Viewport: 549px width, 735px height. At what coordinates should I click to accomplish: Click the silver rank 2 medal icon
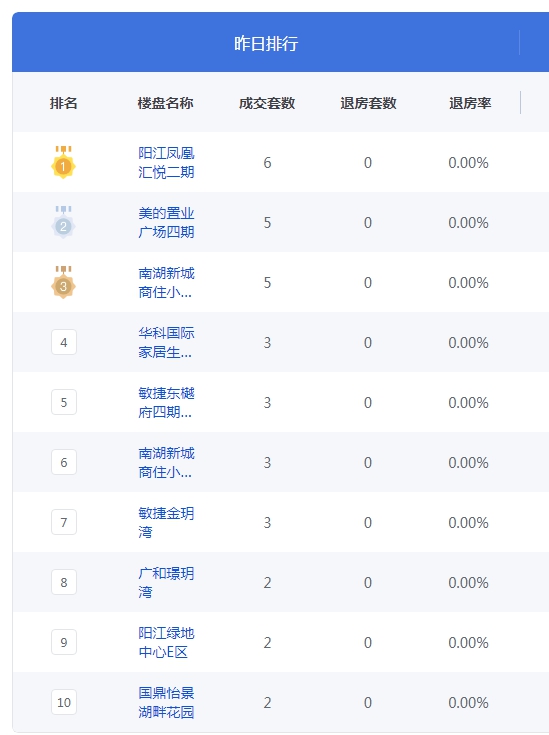point(63,222)
